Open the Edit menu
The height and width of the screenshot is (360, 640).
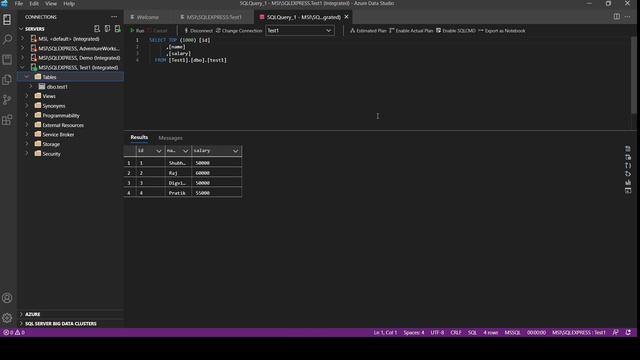[x=34, y=4]
